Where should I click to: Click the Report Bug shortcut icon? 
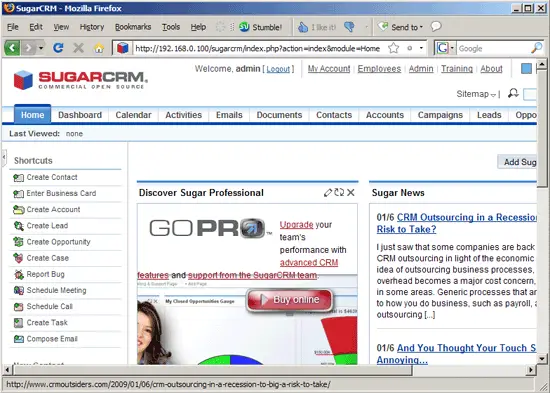pos(19,274)
